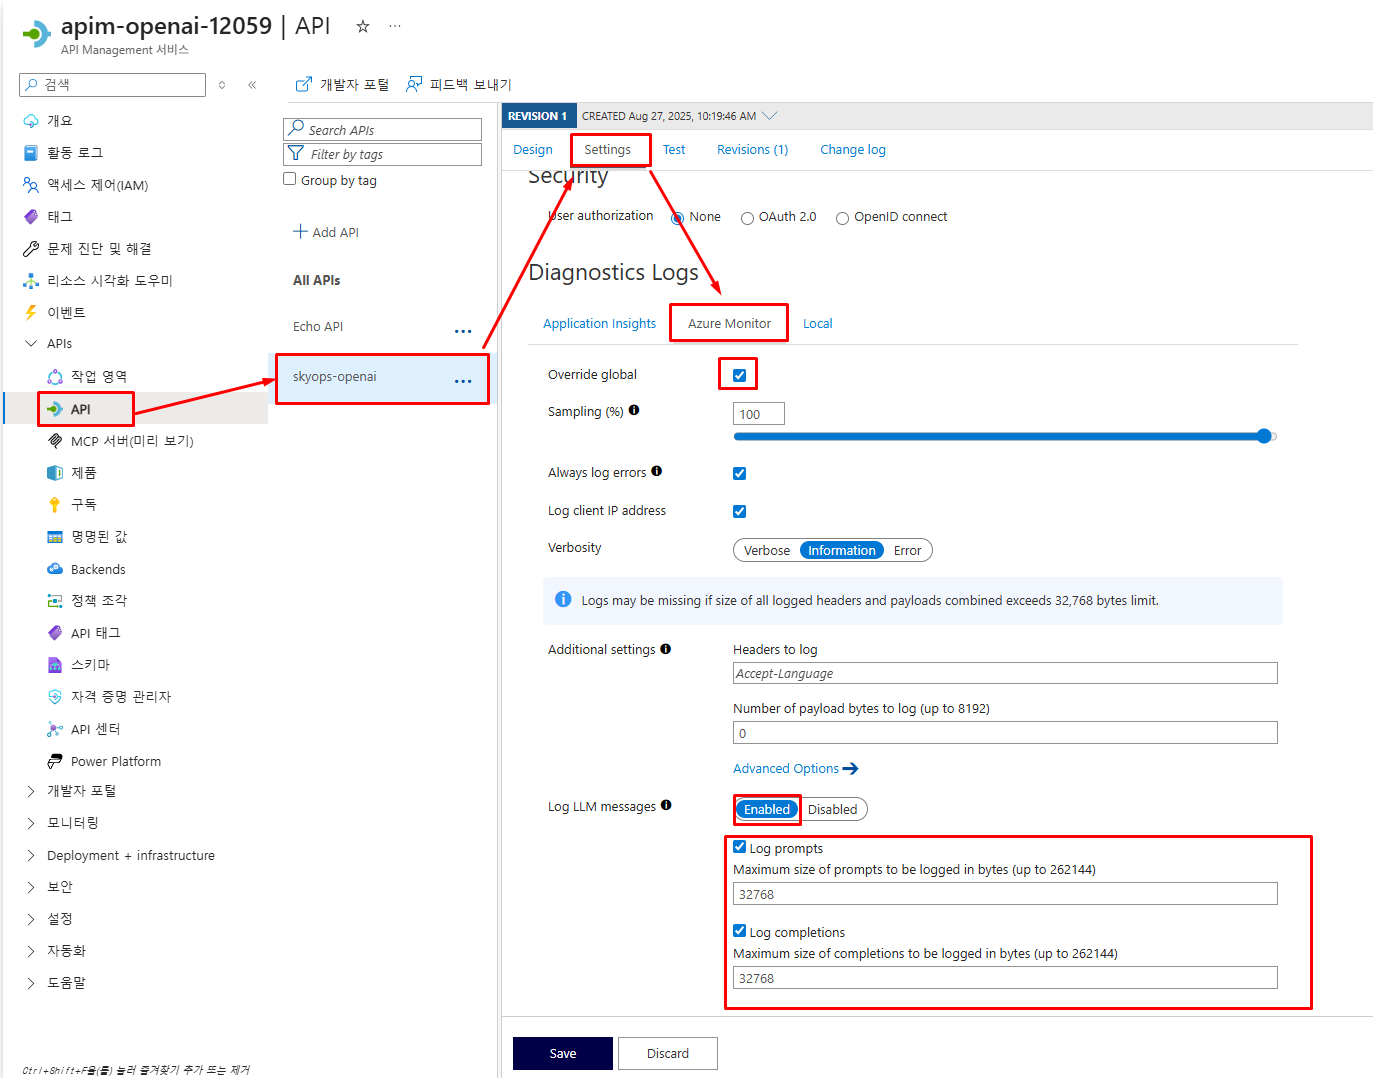Click the Add API plus icon
1373x1078 pixels.
coord(300,232)
